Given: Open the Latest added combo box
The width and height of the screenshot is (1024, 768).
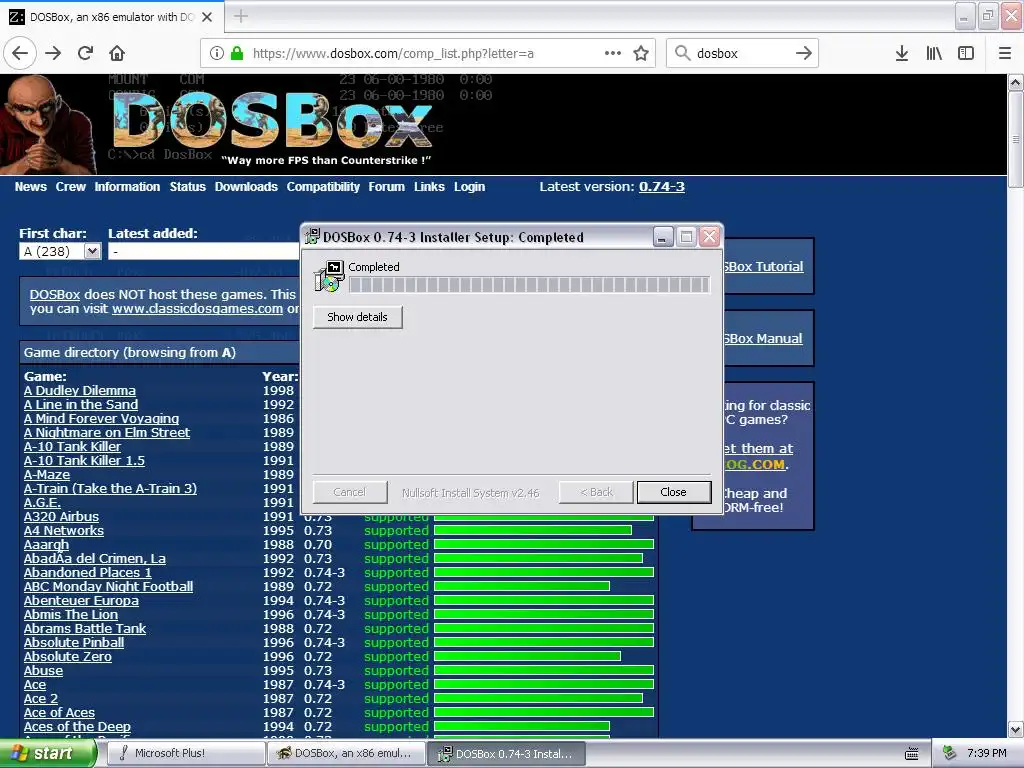Looking at the screenshot, I should (202, 251).
